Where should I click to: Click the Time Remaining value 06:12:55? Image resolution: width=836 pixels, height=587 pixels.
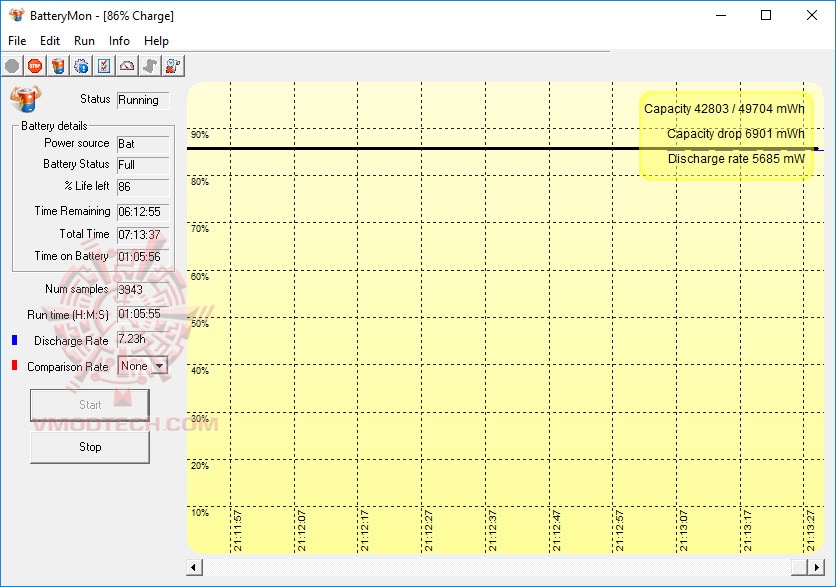point(143,212)
